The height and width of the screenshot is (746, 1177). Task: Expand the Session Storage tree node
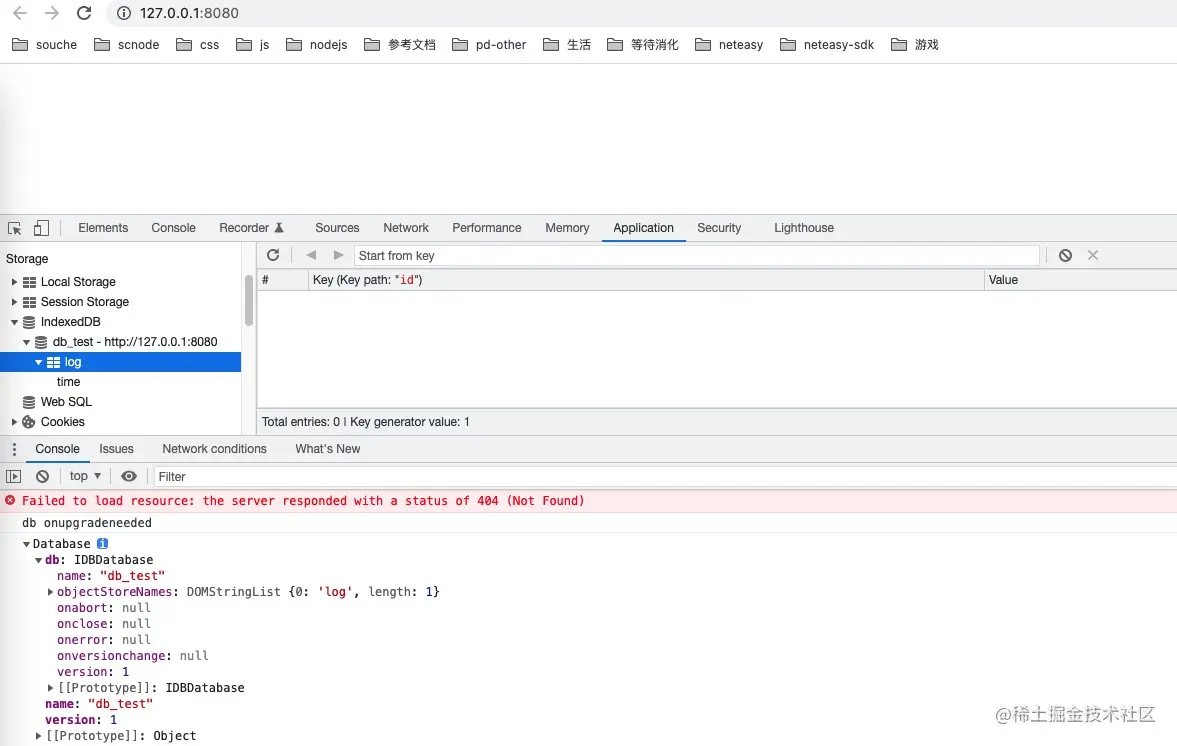(14, 302)
